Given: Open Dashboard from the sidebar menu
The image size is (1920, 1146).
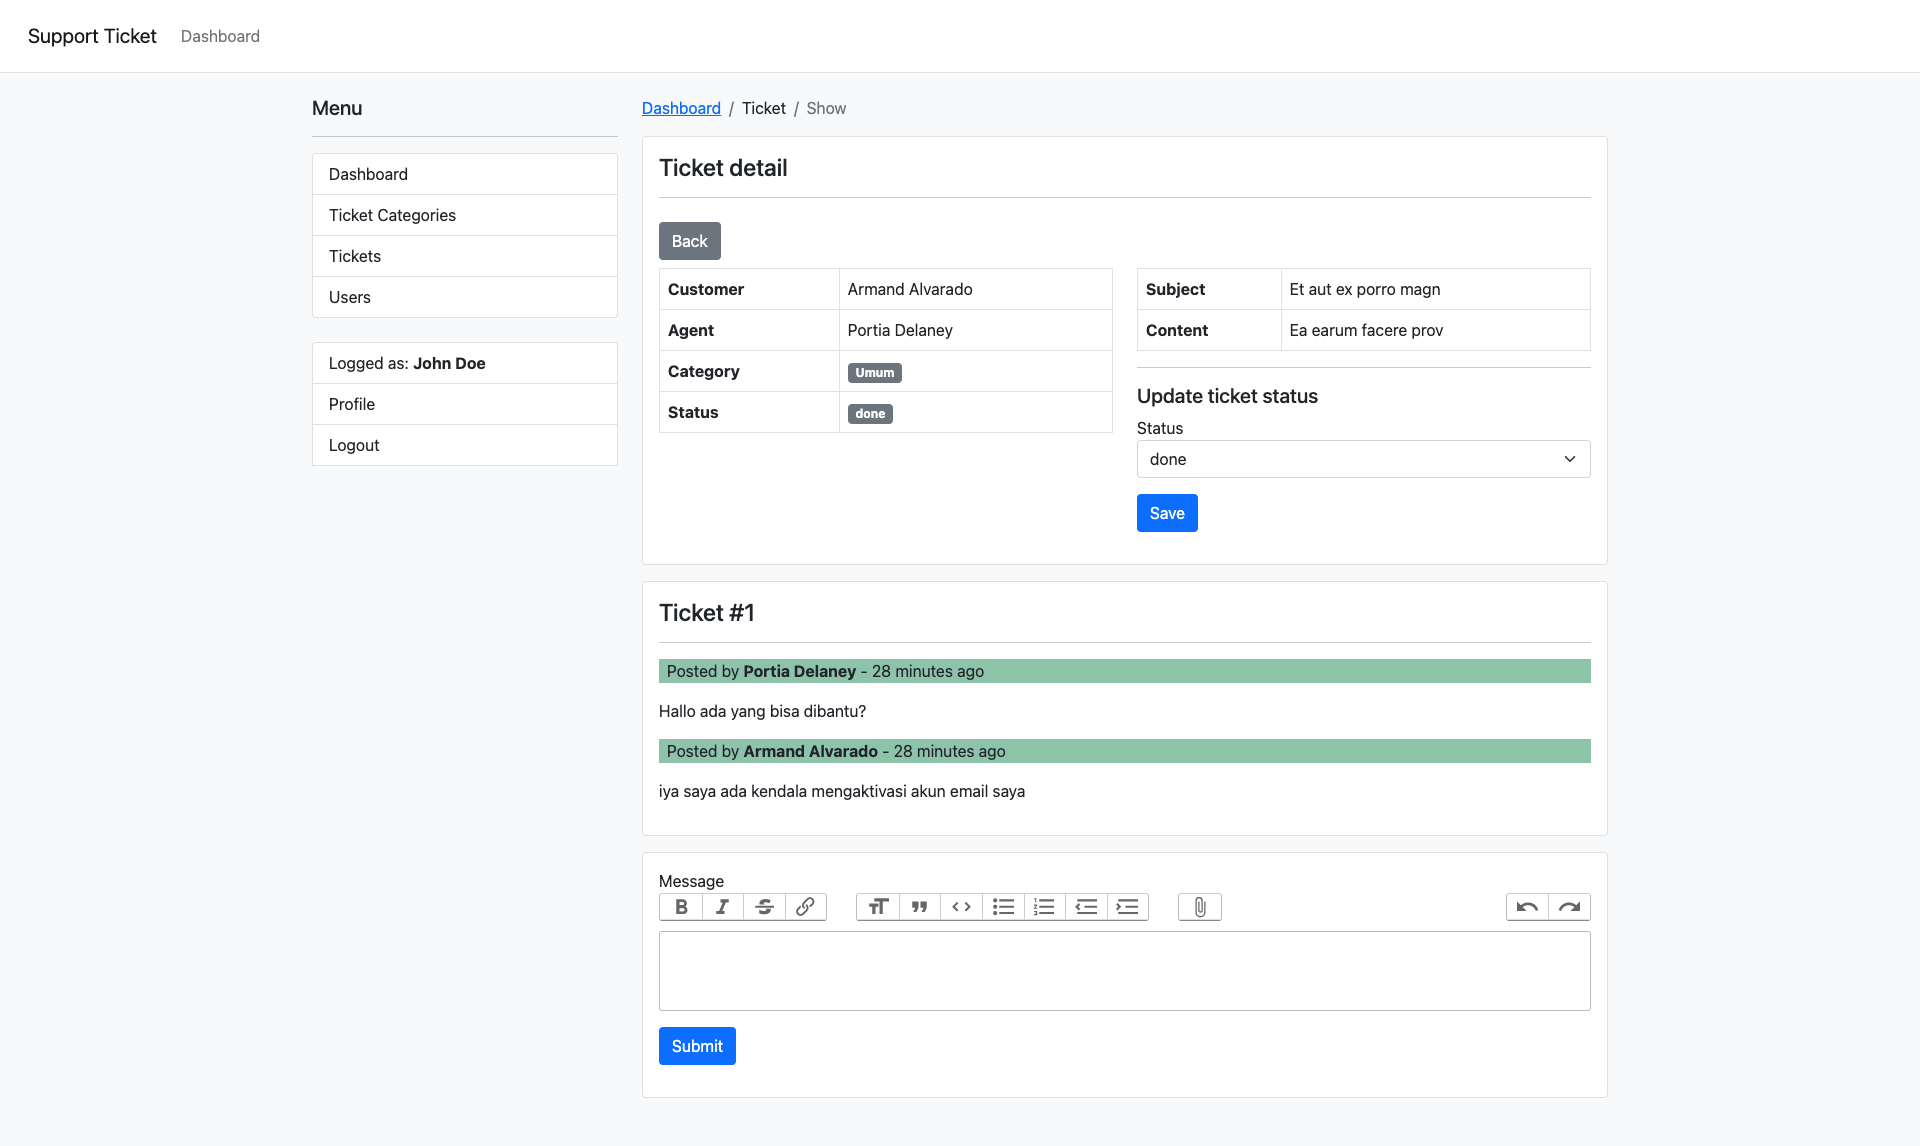Looking at the screenshot, I should 464,174.
